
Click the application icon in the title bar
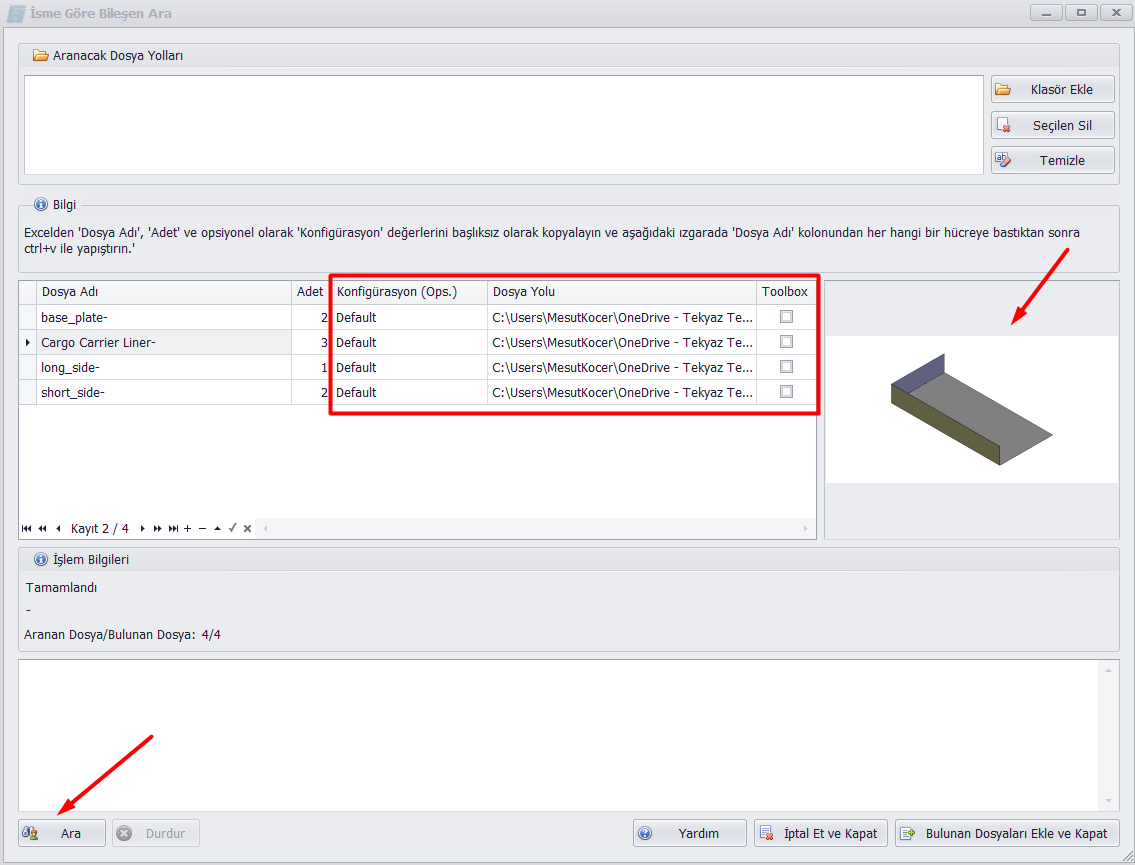pyautogui.click(x=15, y=13)
